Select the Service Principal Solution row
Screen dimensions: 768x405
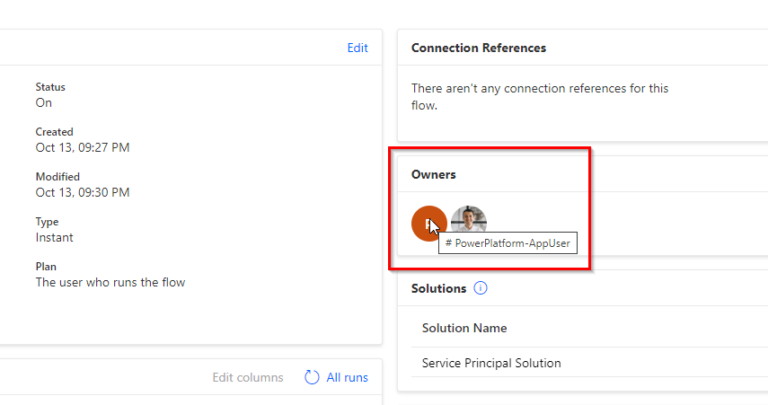tap(491, 363)
